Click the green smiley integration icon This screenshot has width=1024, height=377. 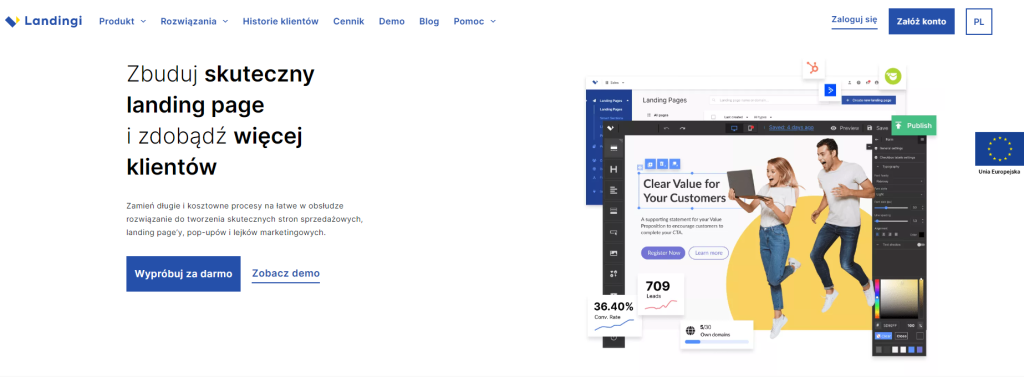tap(893, 76)
